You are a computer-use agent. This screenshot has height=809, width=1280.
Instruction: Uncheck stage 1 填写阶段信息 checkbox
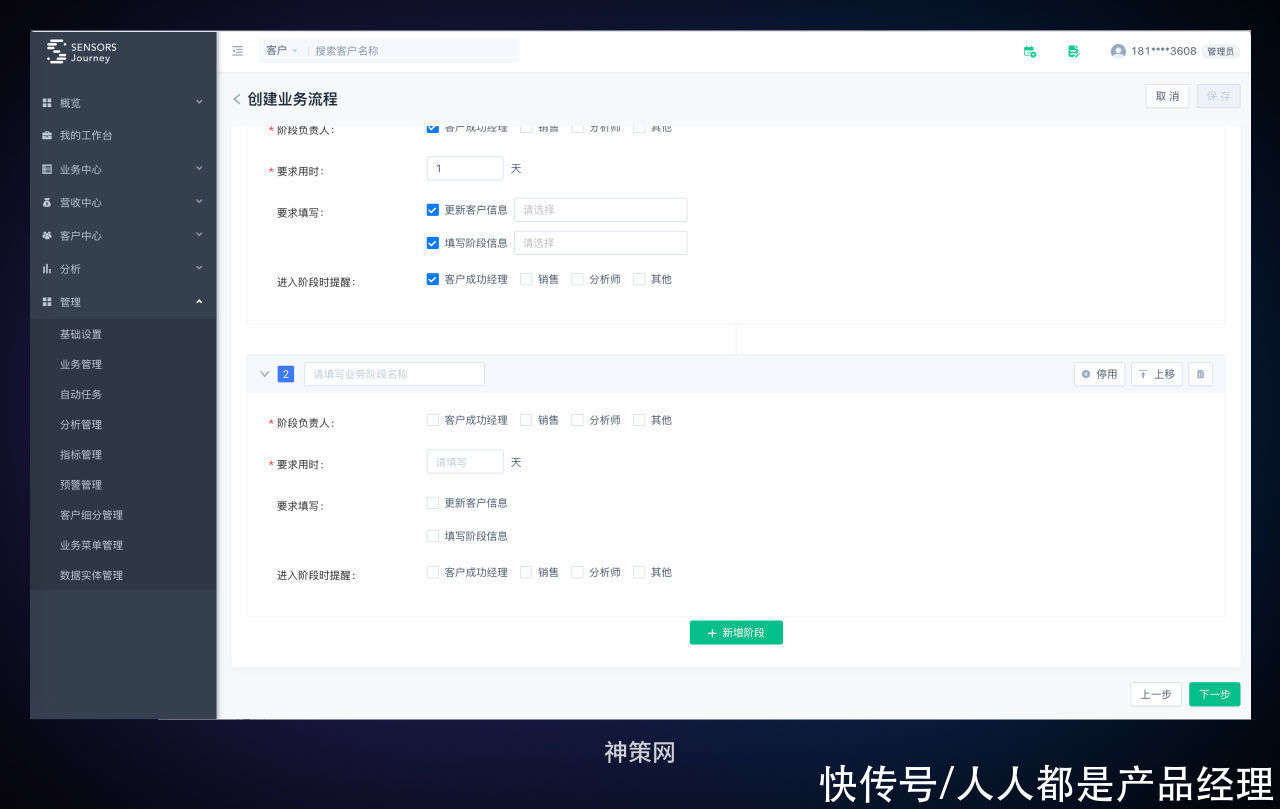pos(433,243)
